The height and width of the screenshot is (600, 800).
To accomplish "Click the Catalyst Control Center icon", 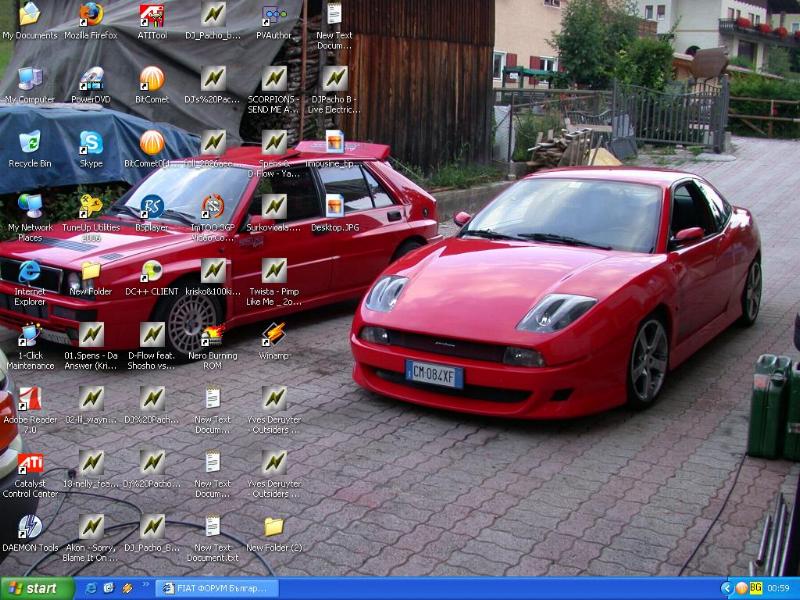I will point(30,463).
